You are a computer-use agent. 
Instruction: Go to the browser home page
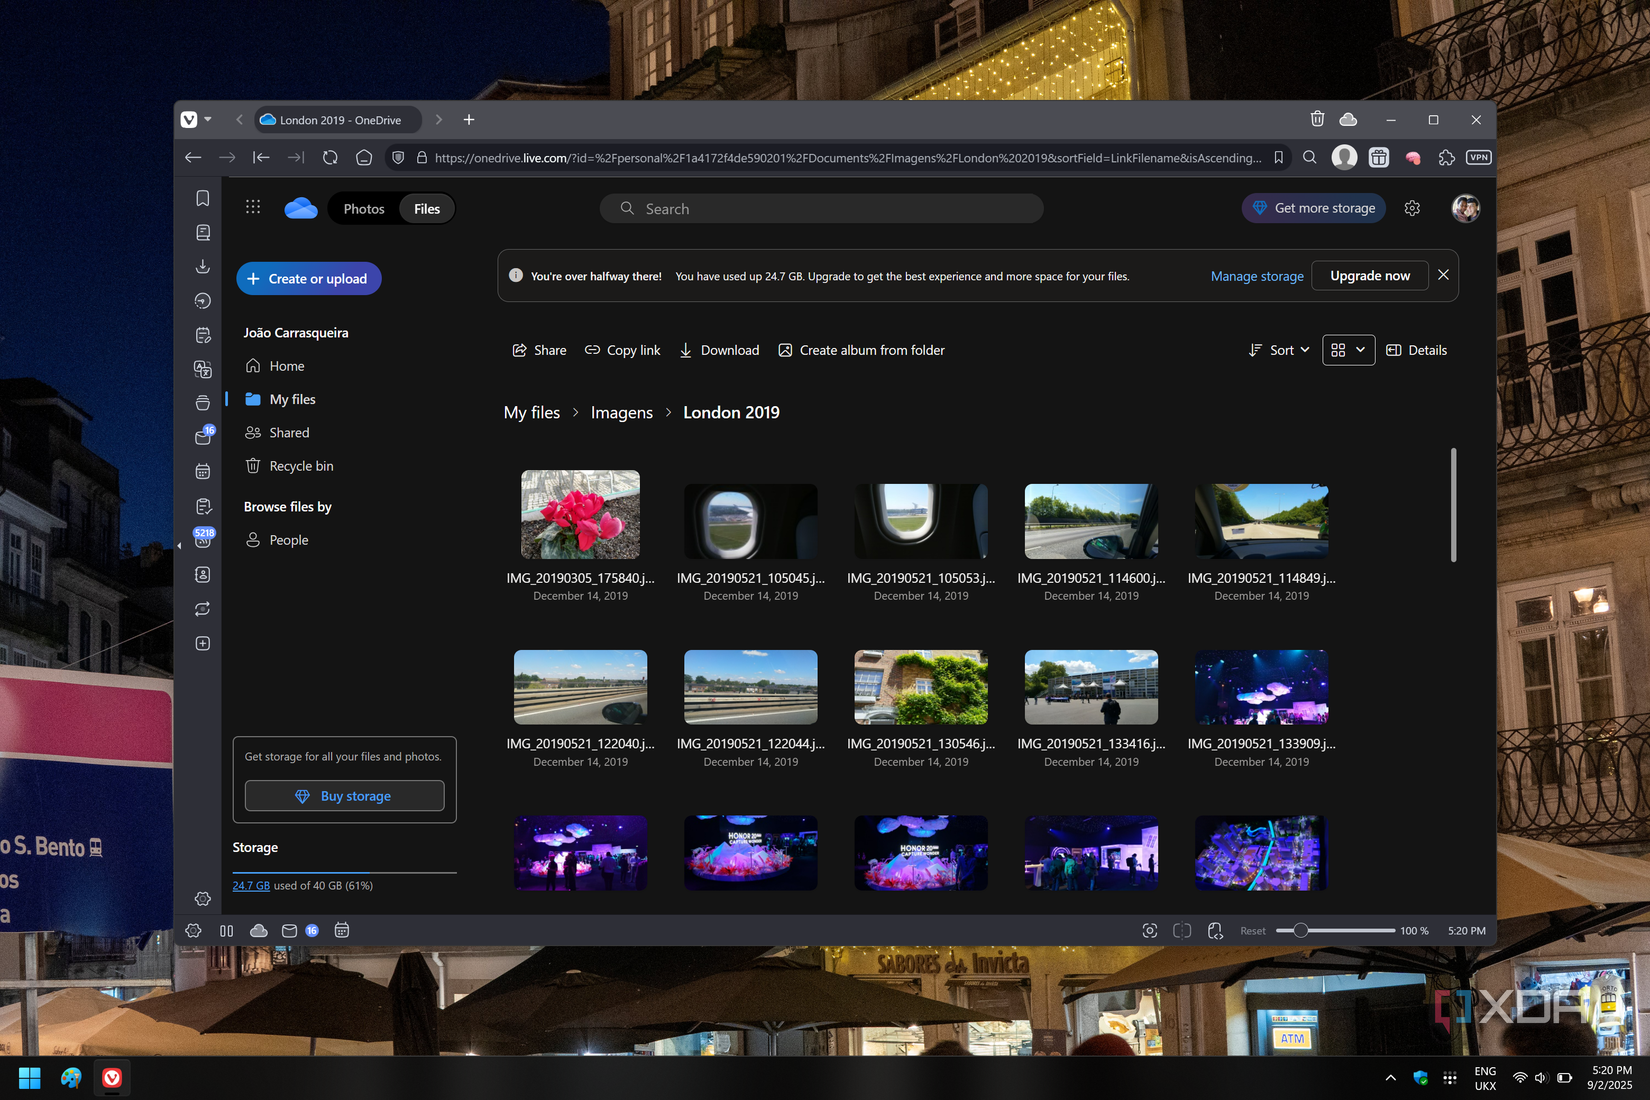[x=364, y=157]
